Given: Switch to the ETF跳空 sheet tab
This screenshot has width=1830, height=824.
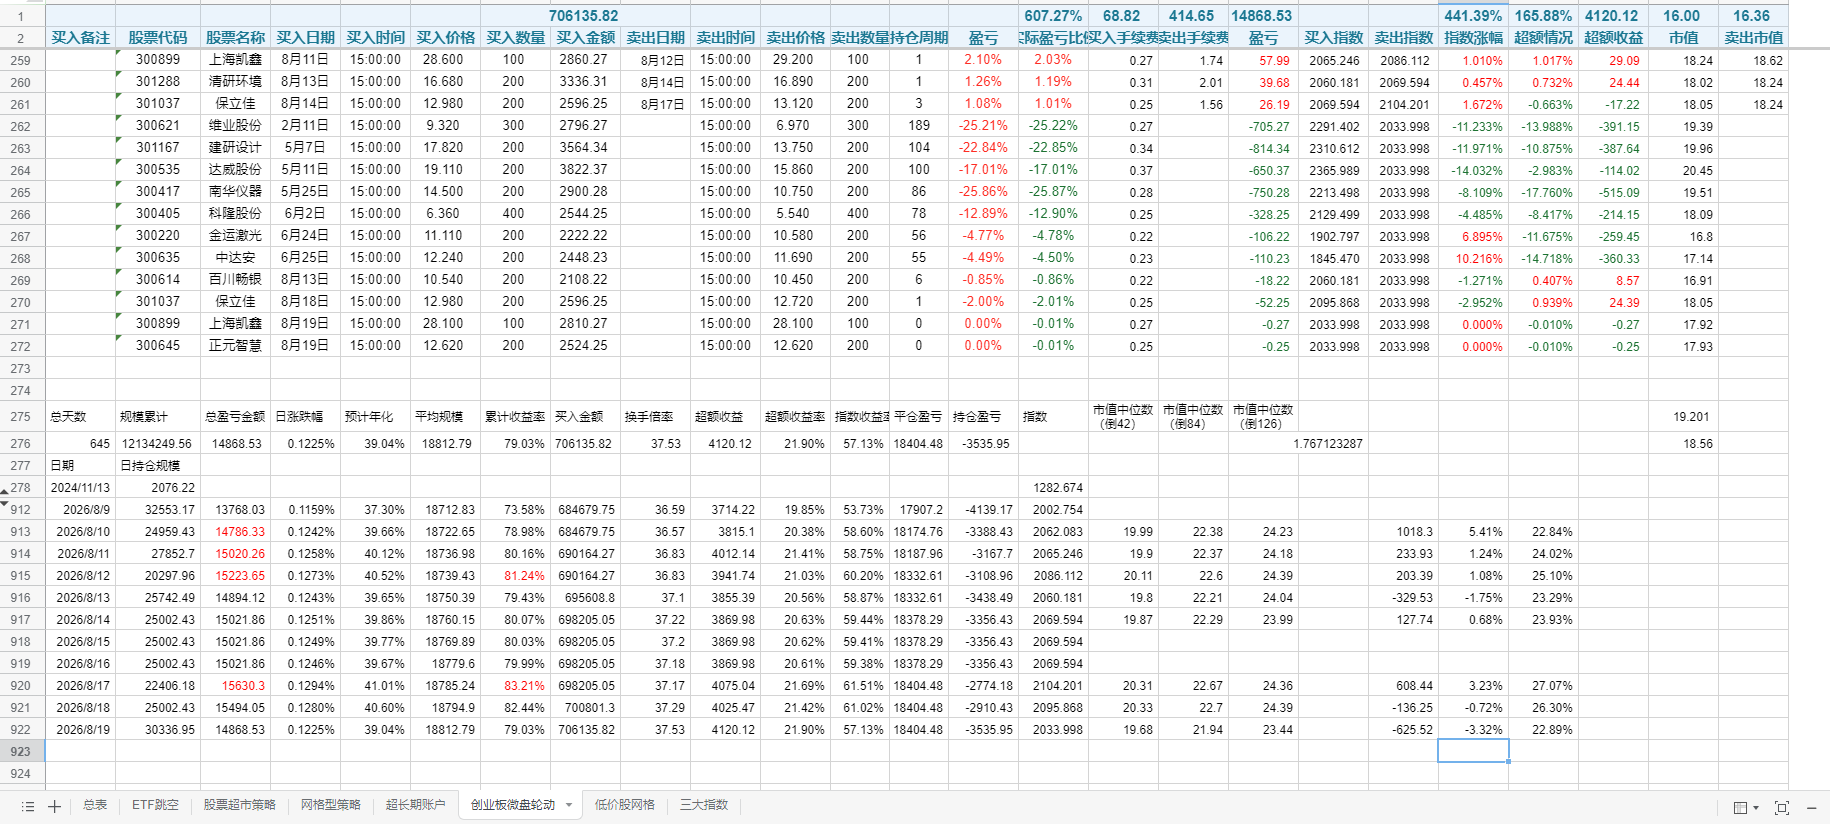Looking at the screenshot, I should point(155,805).
